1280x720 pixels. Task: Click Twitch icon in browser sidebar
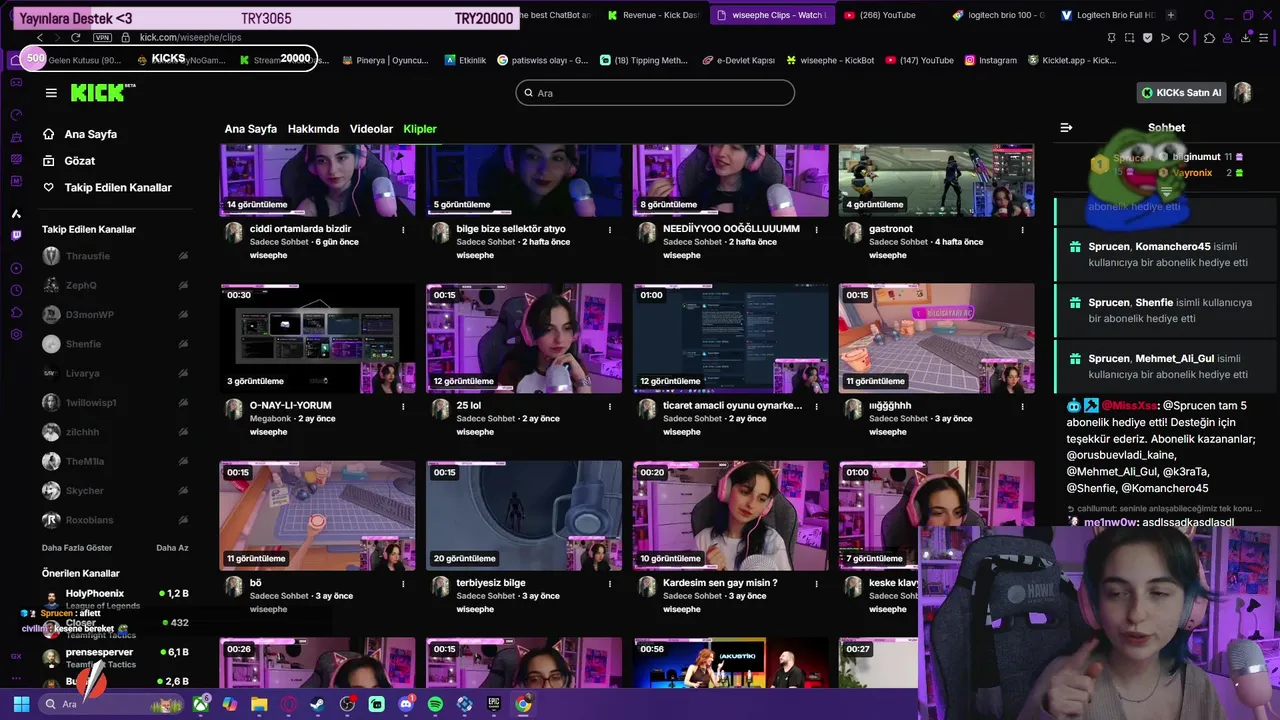pyautogui.click(x=16, y=236)
